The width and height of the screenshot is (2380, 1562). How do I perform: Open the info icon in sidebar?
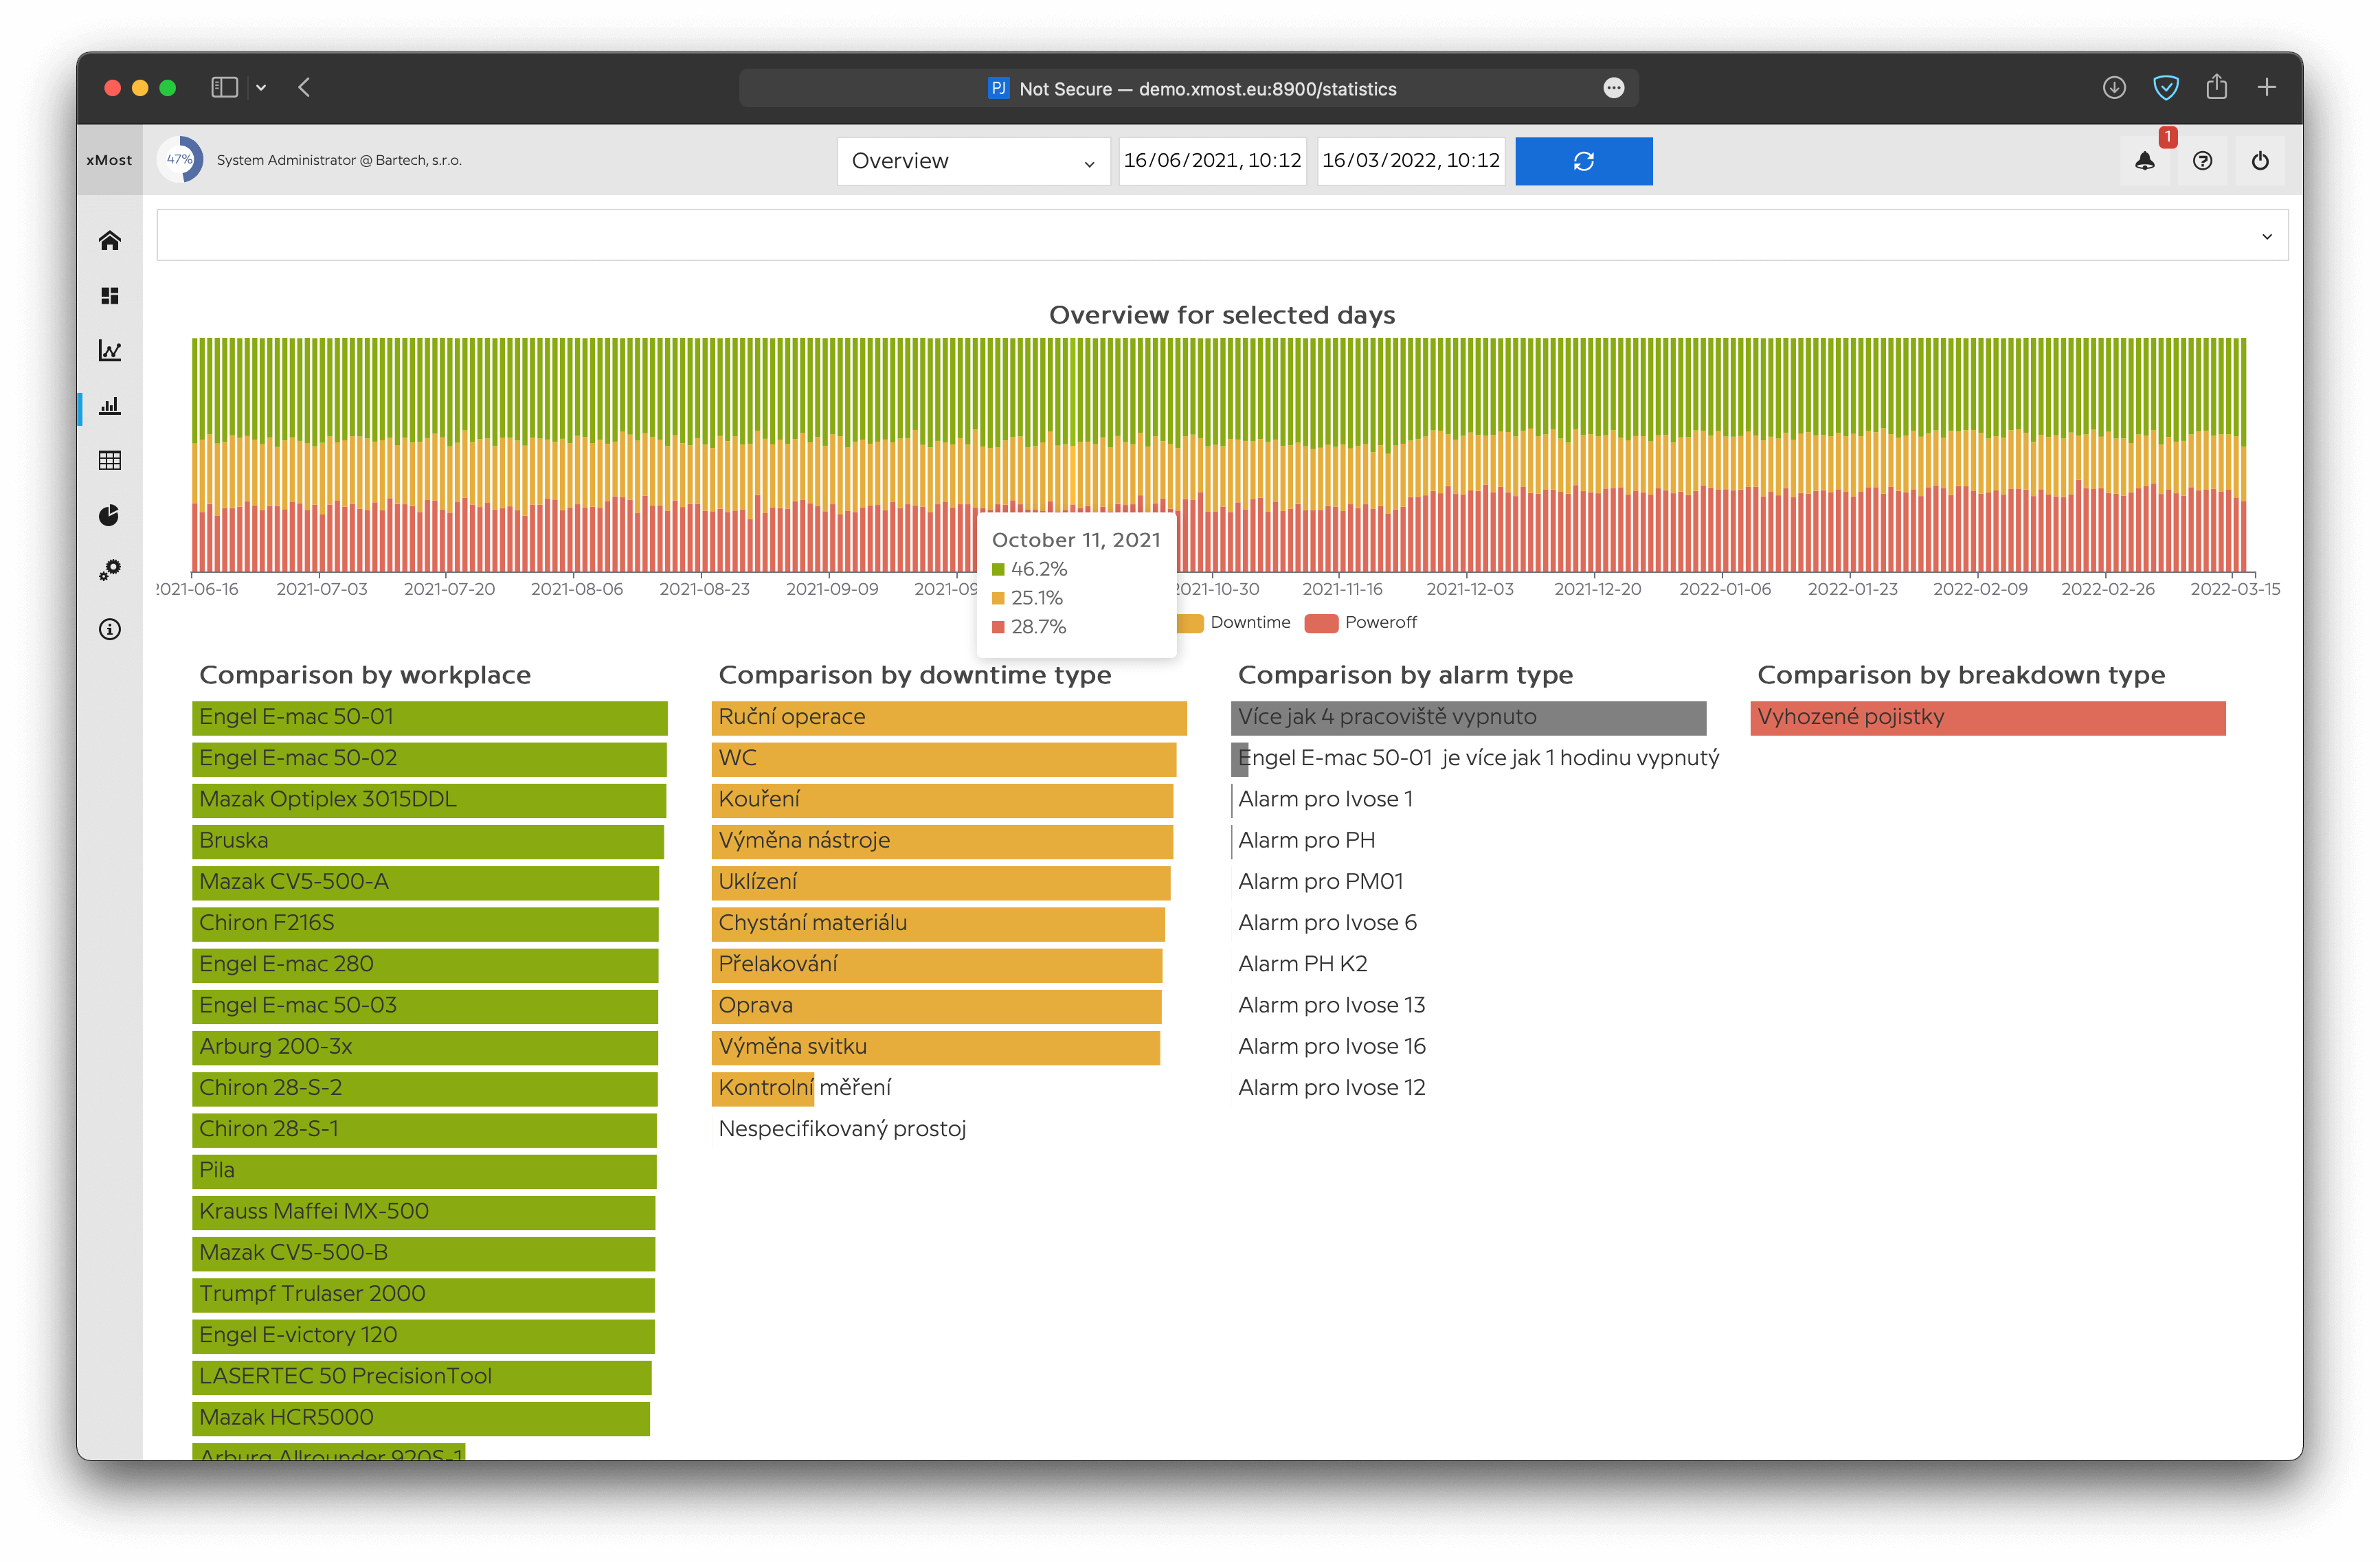point(110,629)
